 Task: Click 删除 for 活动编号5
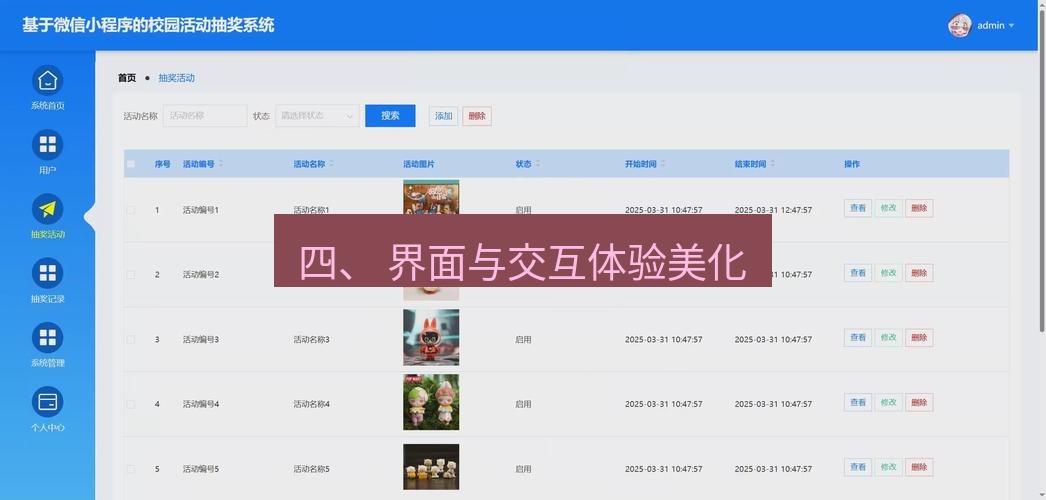(x=919, y=467)
